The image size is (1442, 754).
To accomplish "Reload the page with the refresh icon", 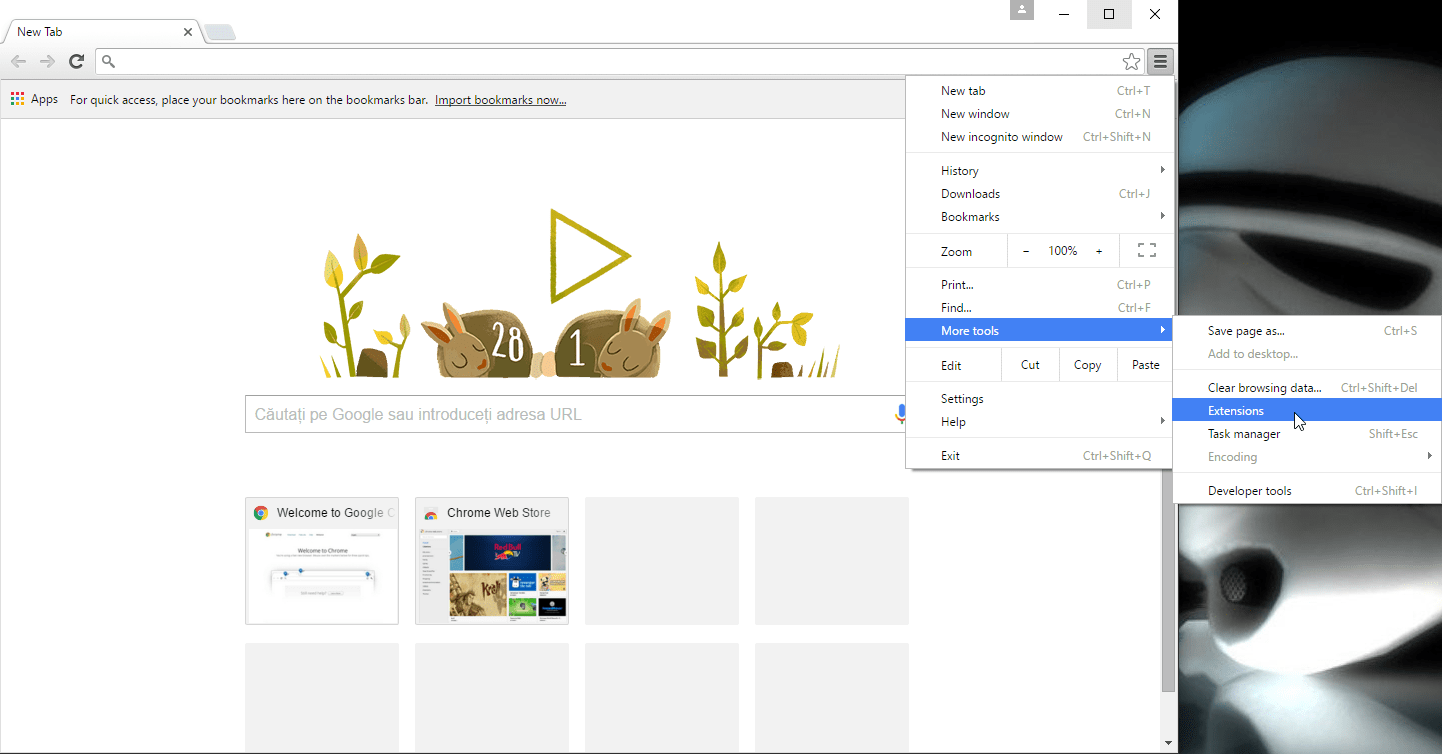I will click(x=76, y=62).
